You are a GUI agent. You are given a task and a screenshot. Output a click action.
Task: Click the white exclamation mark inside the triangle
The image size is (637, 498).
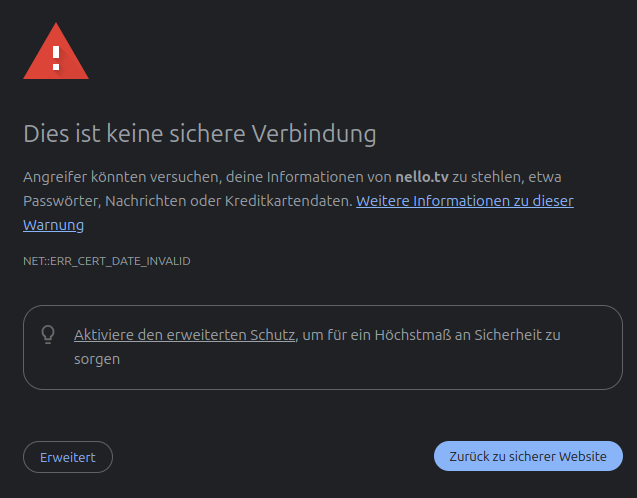56,58
